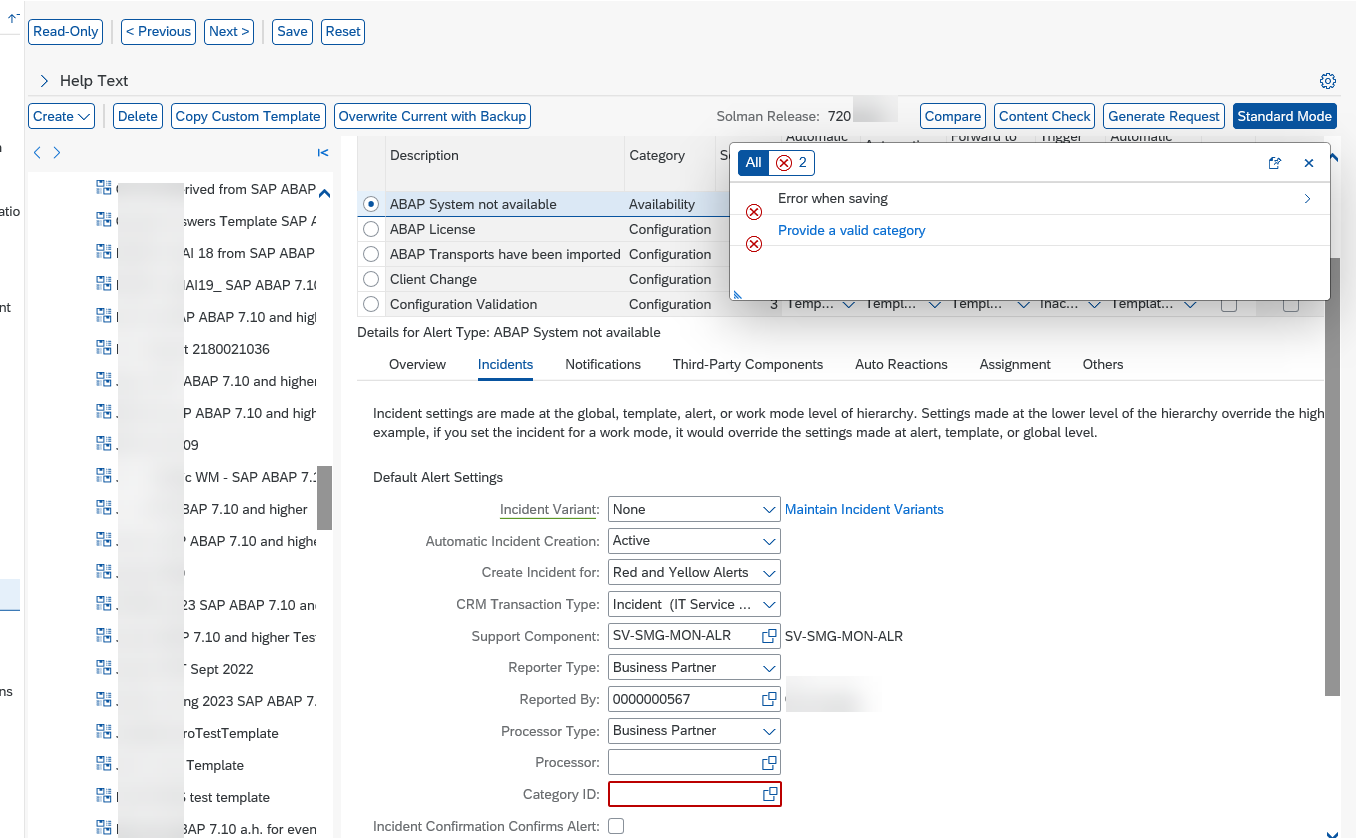Screen dimensions: 1365x839
Task: Select the Configuration Validation radio button
Action: coord(371,304)
